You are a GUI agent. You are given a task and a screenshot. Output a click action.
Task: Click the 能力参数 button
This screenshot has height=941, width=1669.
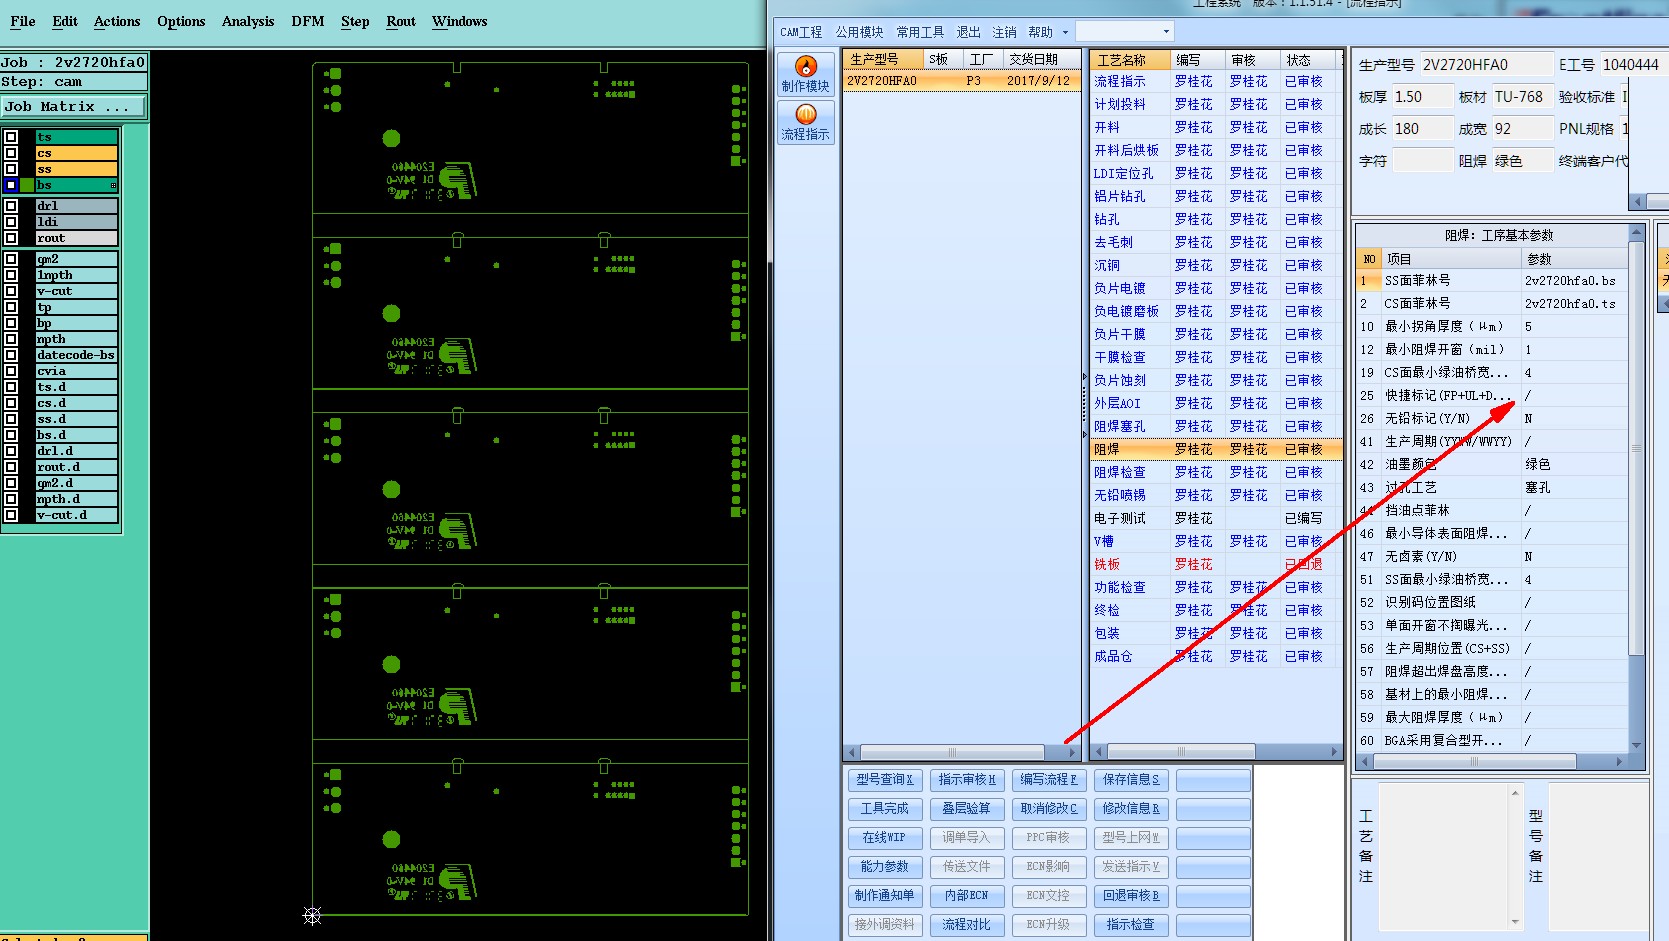pos(884,867)
